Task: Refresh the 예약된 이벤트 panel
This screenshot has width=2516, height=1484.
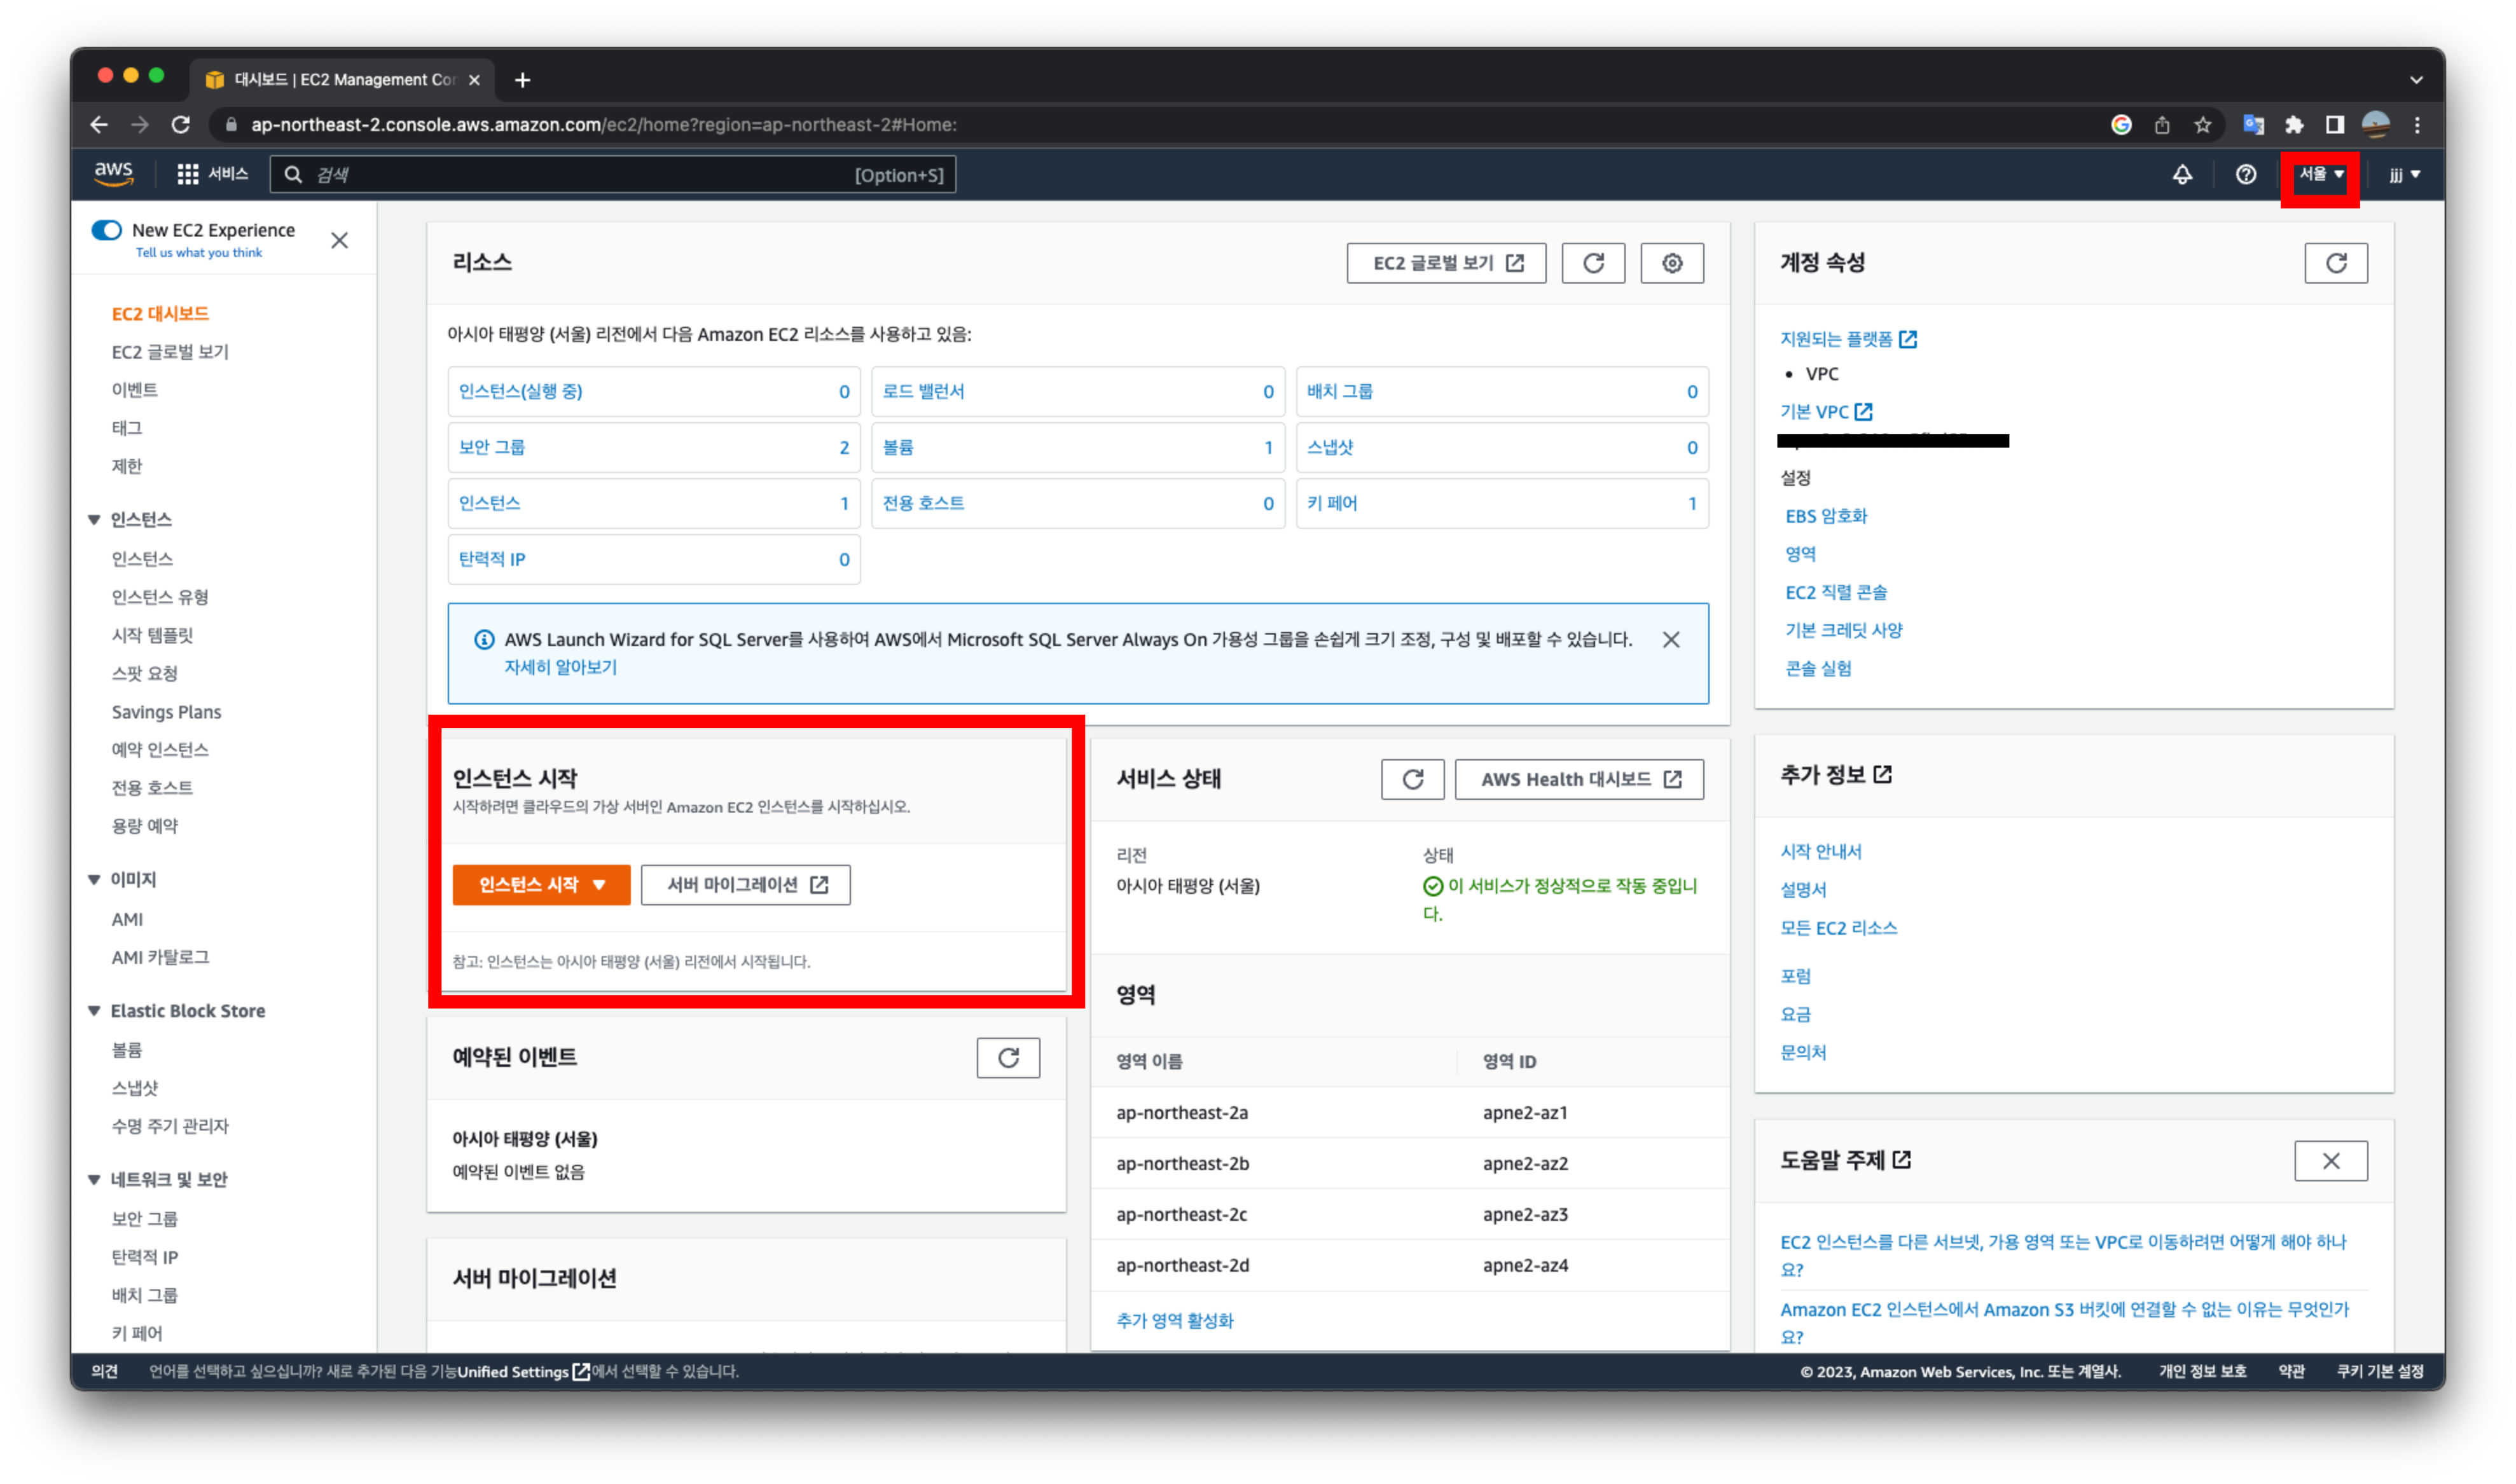Action: [x=1008, y=1058]
